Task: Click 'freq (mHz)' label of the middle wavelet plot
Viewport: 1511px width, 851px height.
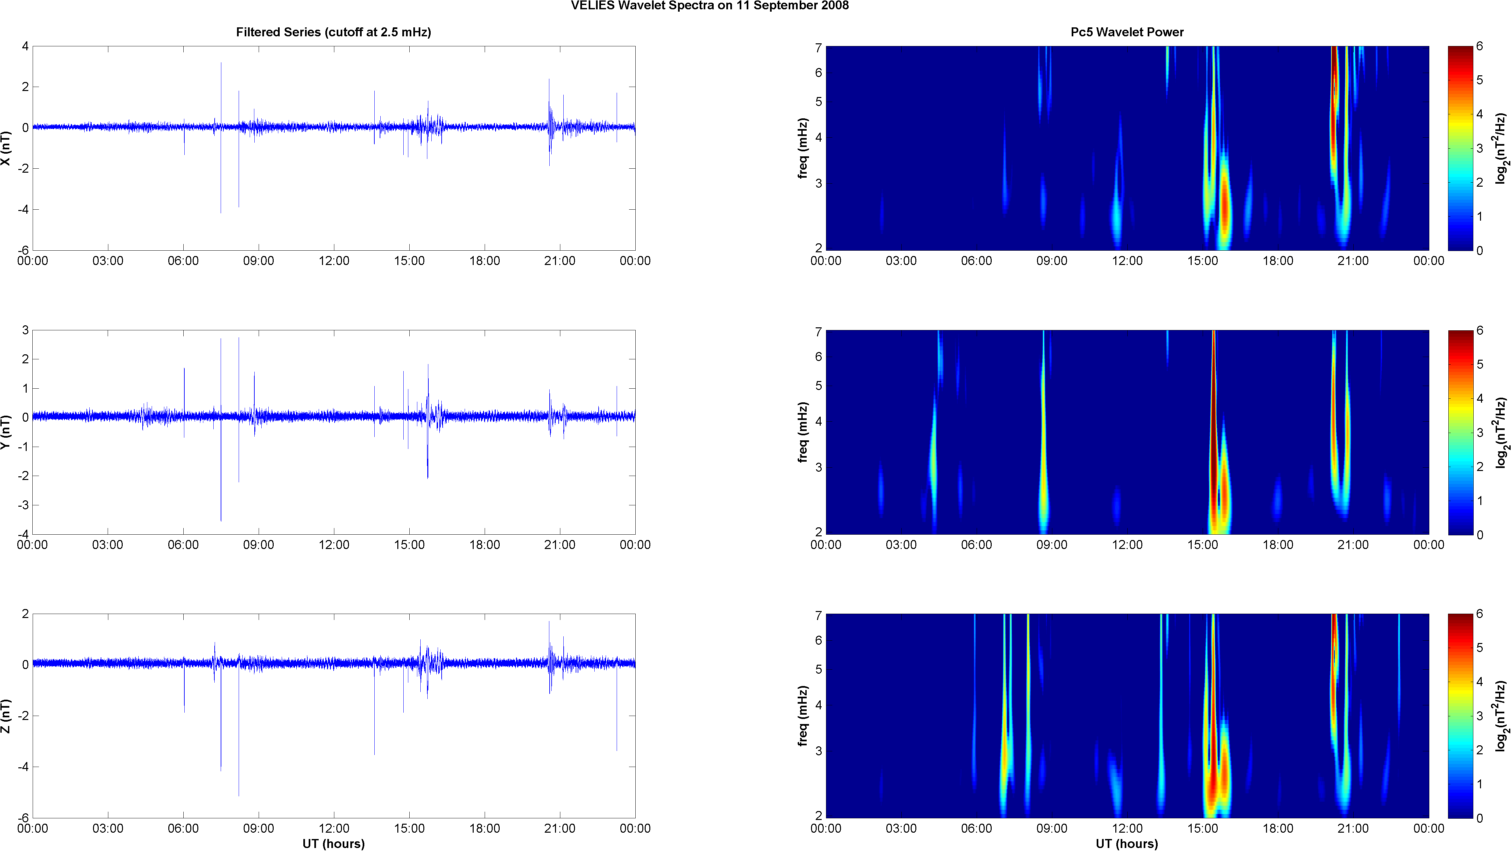Action: pyautogui.click(x=802, y=432)
